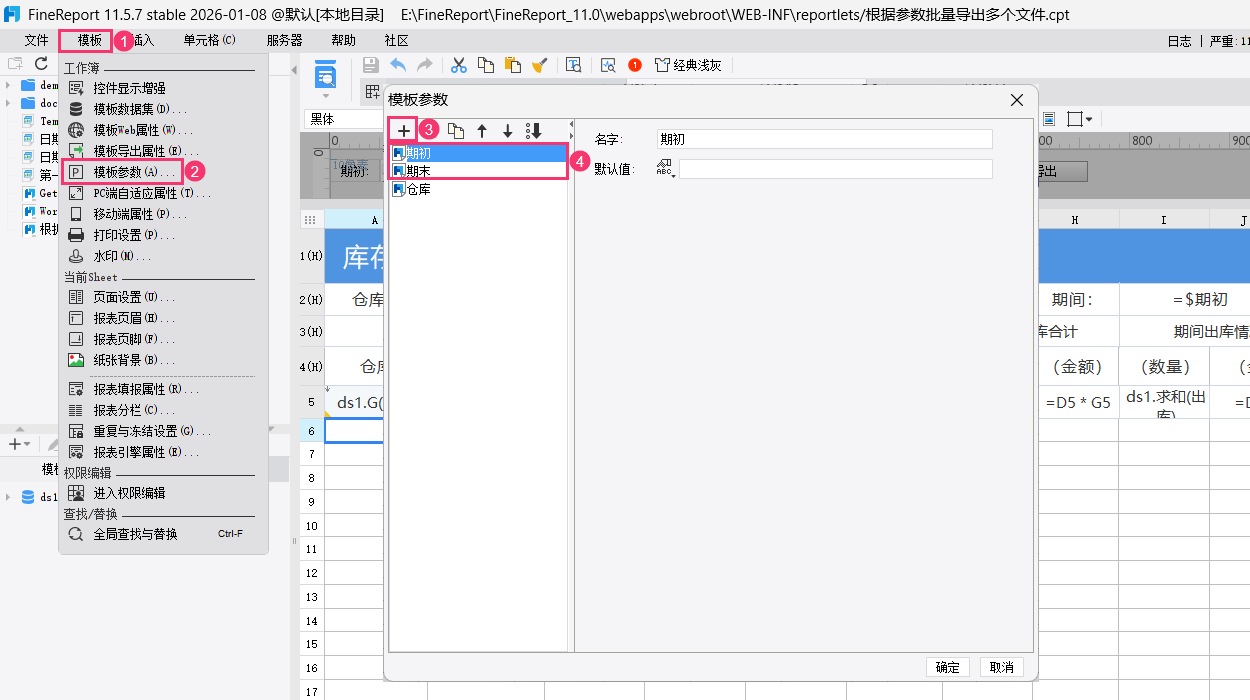Expand the first folder in file tree
The image size is (1250, 700).
coord(8,85)
